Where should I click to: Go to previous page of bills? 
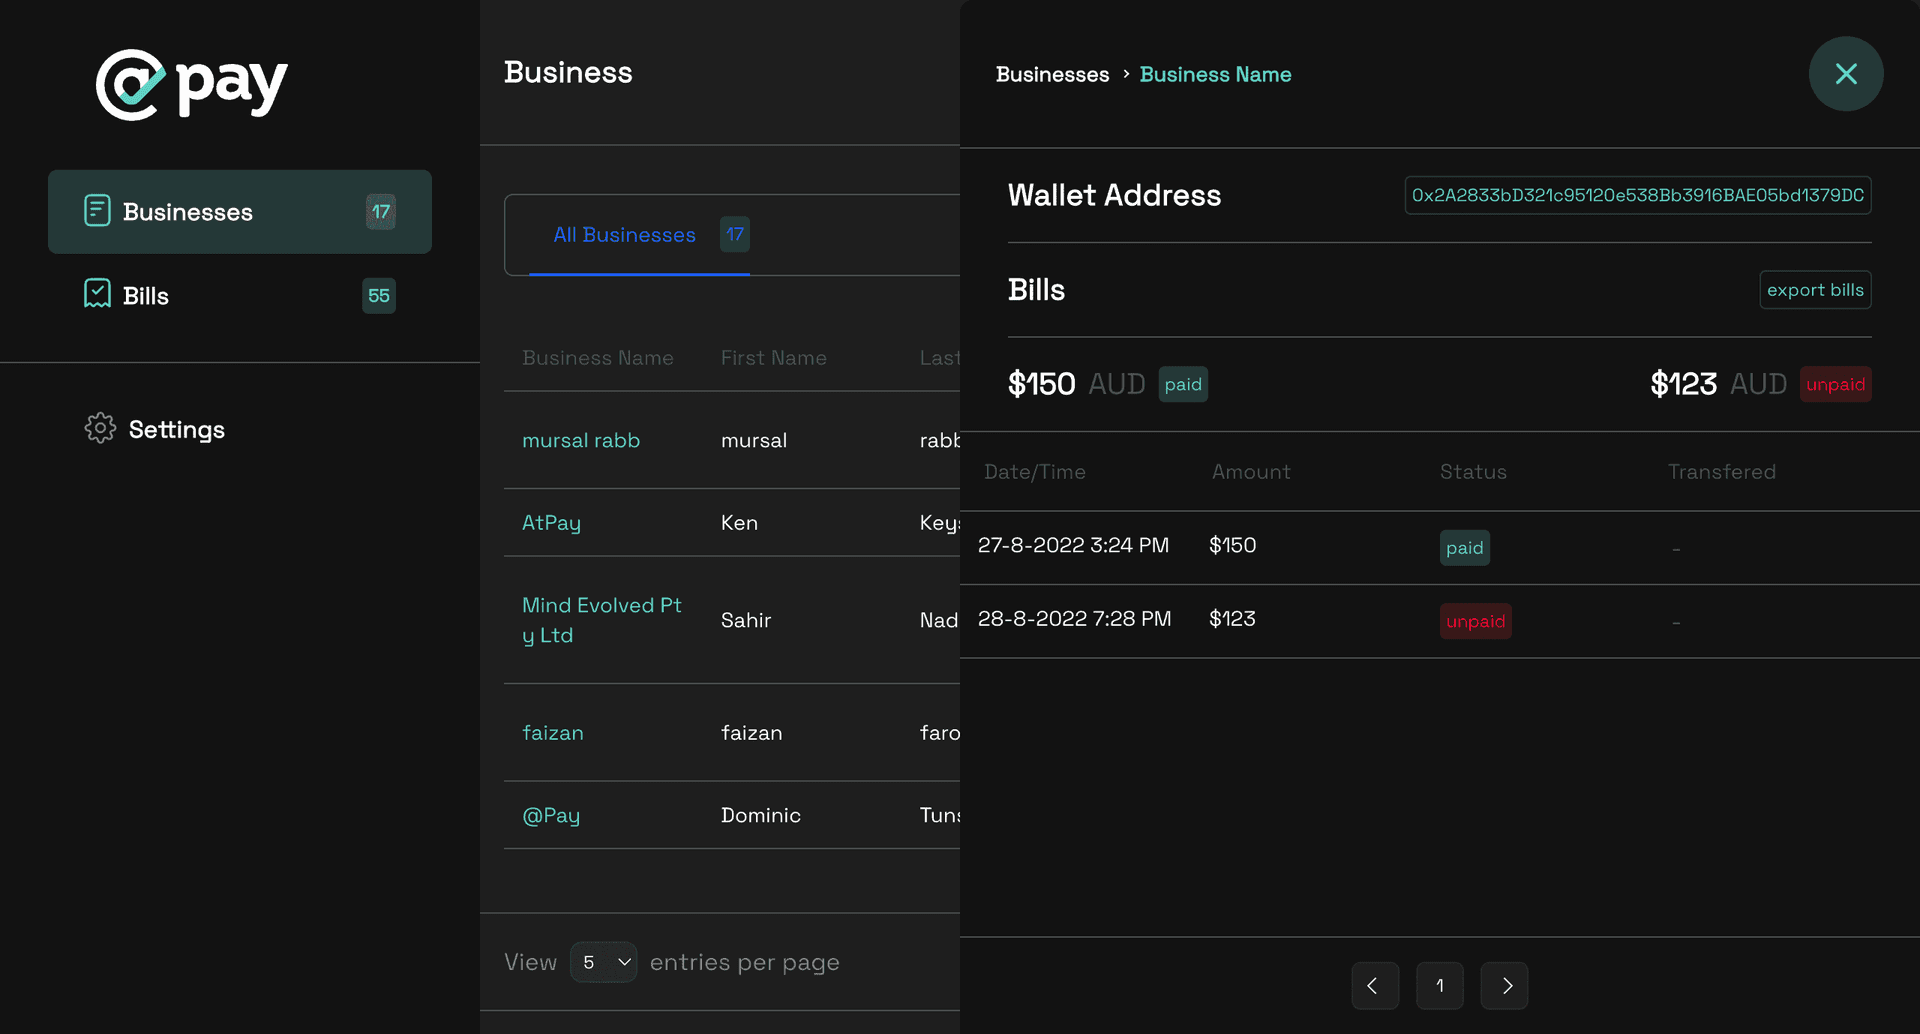(x=1375, y=986)
